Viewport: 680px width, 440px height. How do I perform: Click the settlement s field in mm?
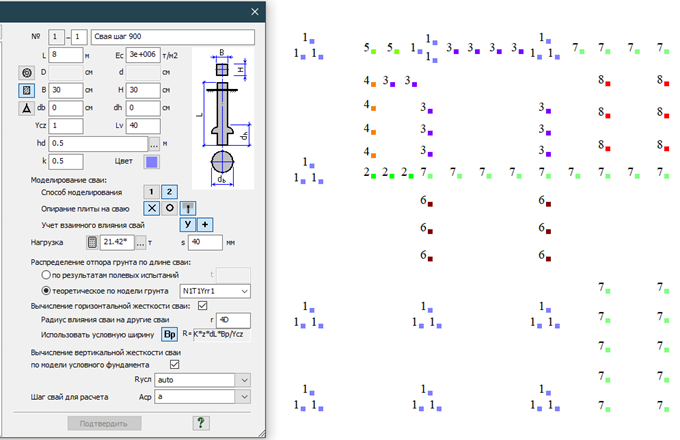click(205, 242)
